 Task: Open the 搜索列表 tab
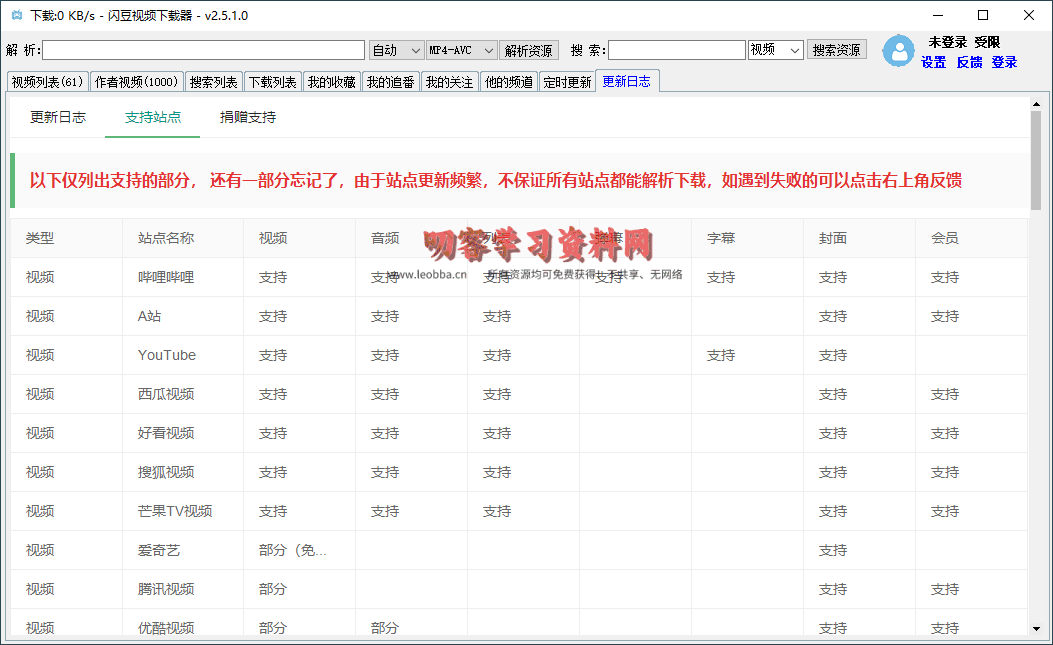click(214, 82)
